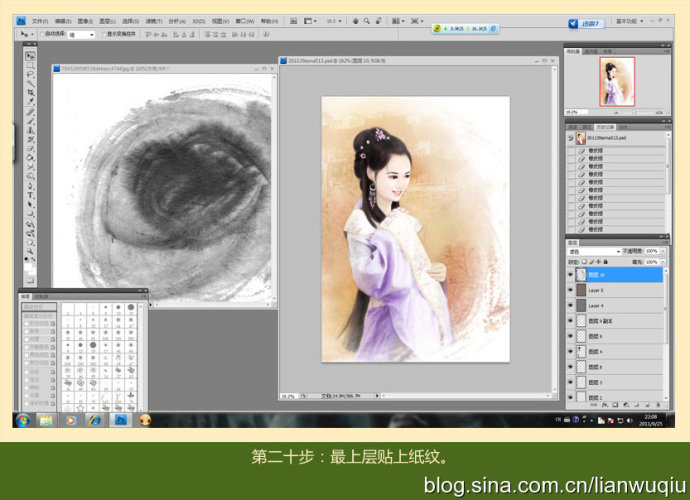Hide the selected 图层 10 layer
Viewport: 690px width, 500px height.
point(571,275)
